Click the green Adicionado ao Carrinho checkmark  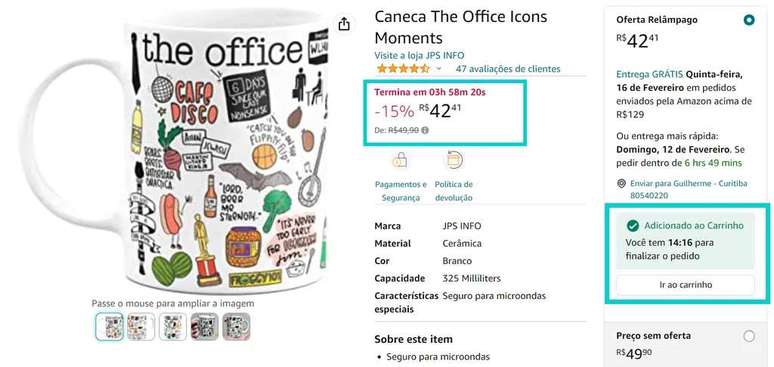coord(632,226)
